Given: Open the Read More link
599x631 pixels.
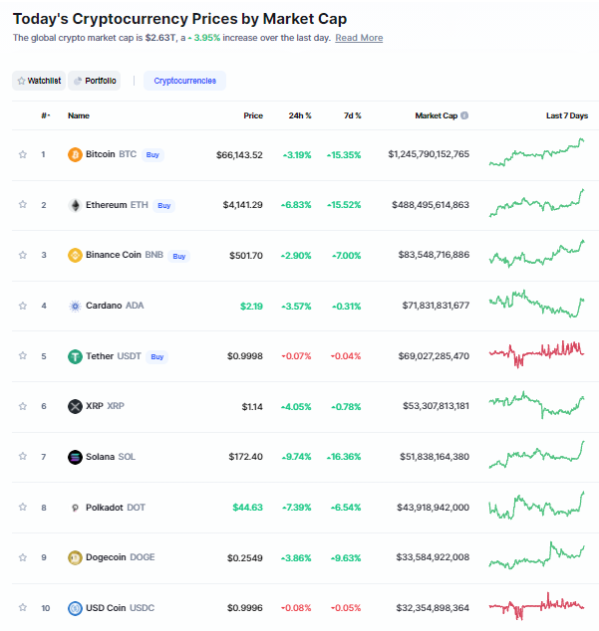Looking at the screenshot, I should (x=359, y=38).
